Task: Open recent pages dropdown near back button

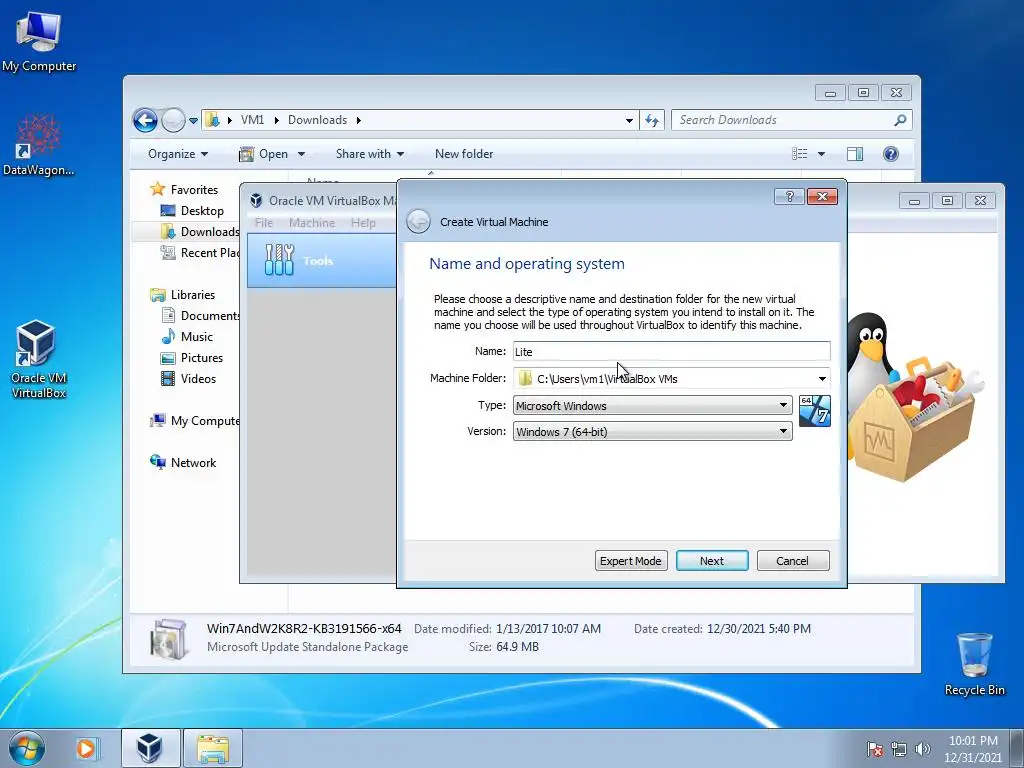Action: click(x=193, y=121)
